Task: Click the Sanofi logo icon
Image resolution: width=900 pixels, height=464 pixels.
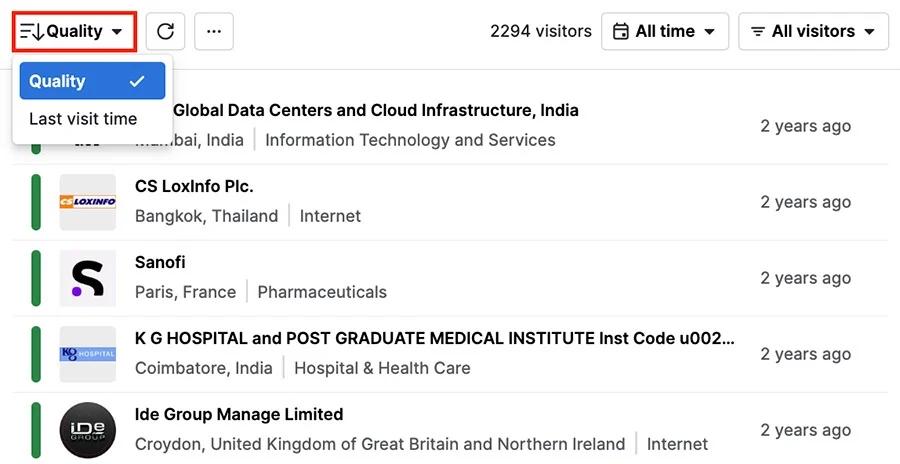Action: (x=88, y=278)
